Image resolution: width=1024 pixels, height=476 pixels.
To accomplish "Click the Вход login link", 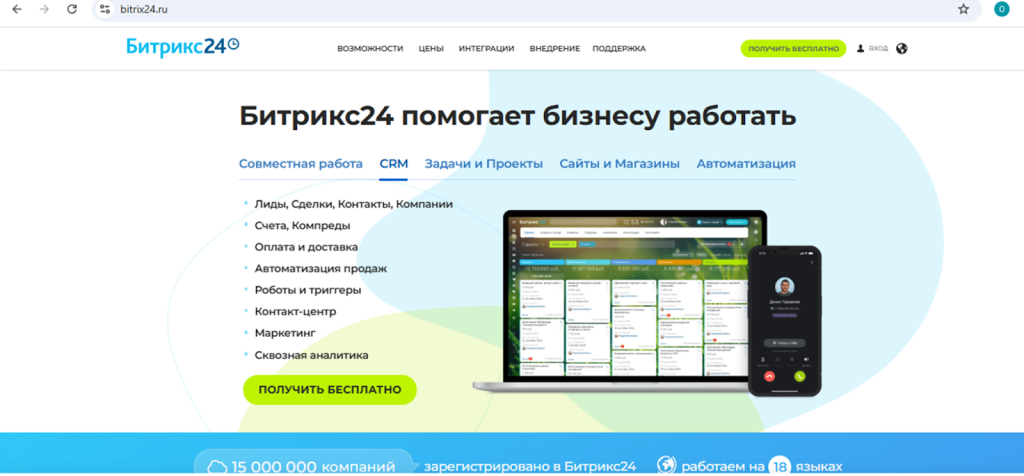I will click(873, 48).
